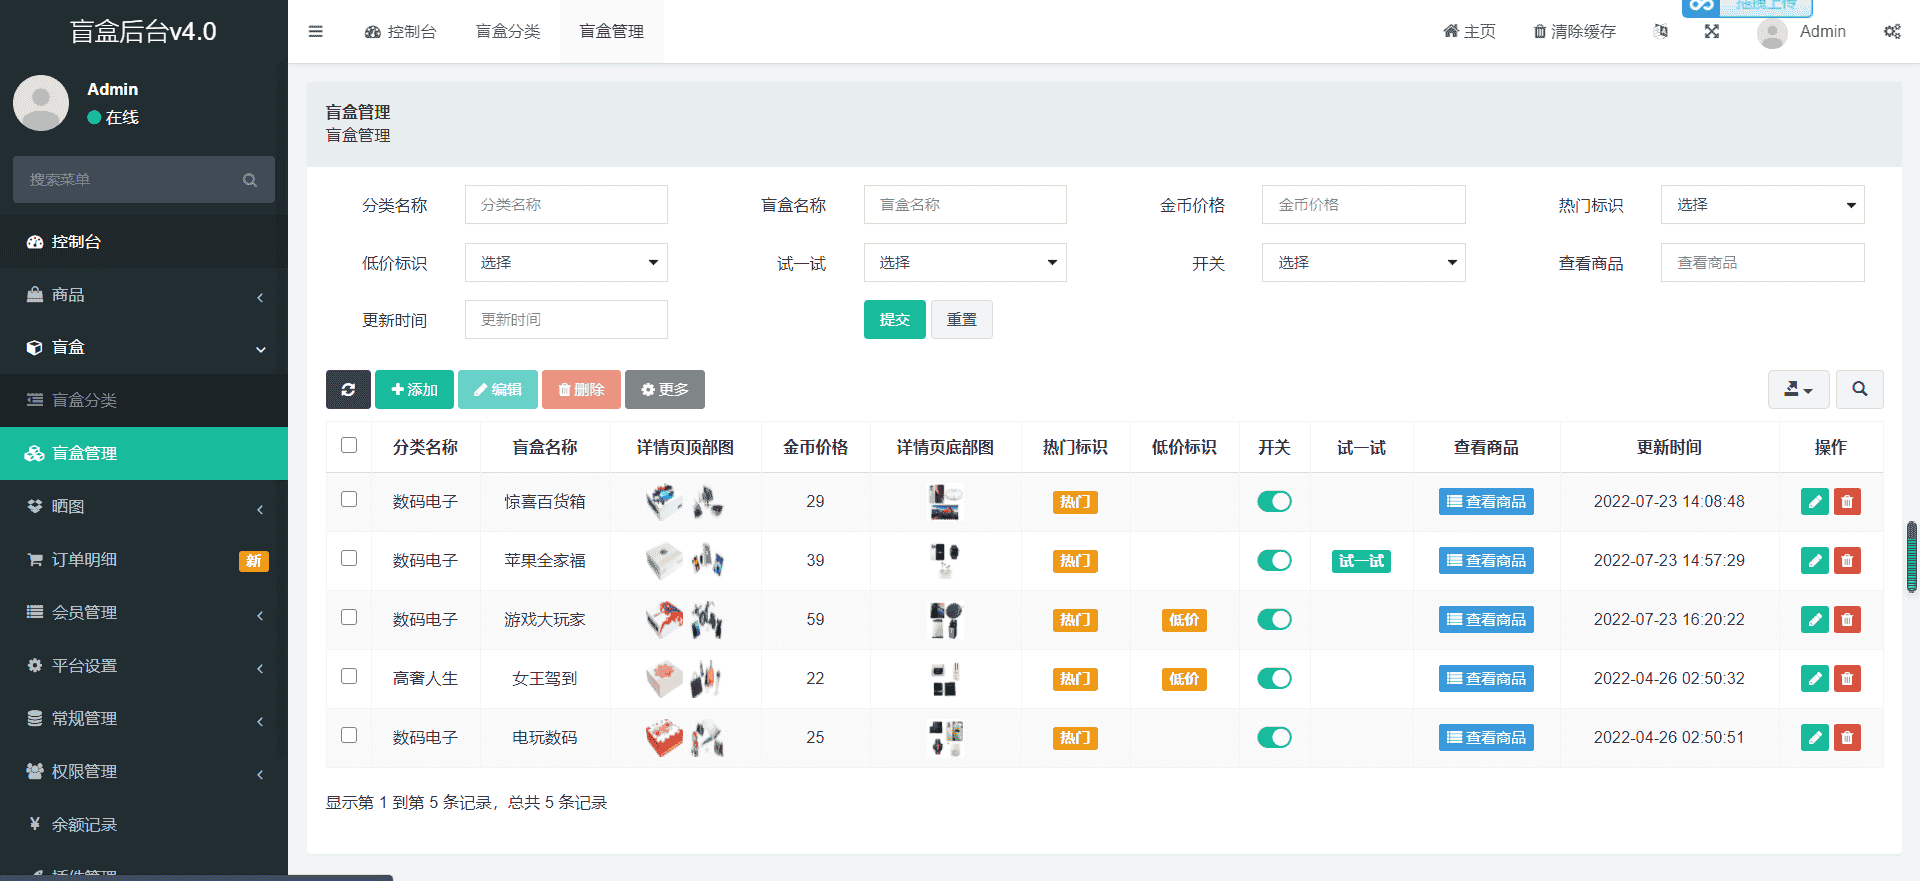This screenshot has width=1920, height=881.
Task: Open the export dropdown button
Action: tap(1798, 390)
